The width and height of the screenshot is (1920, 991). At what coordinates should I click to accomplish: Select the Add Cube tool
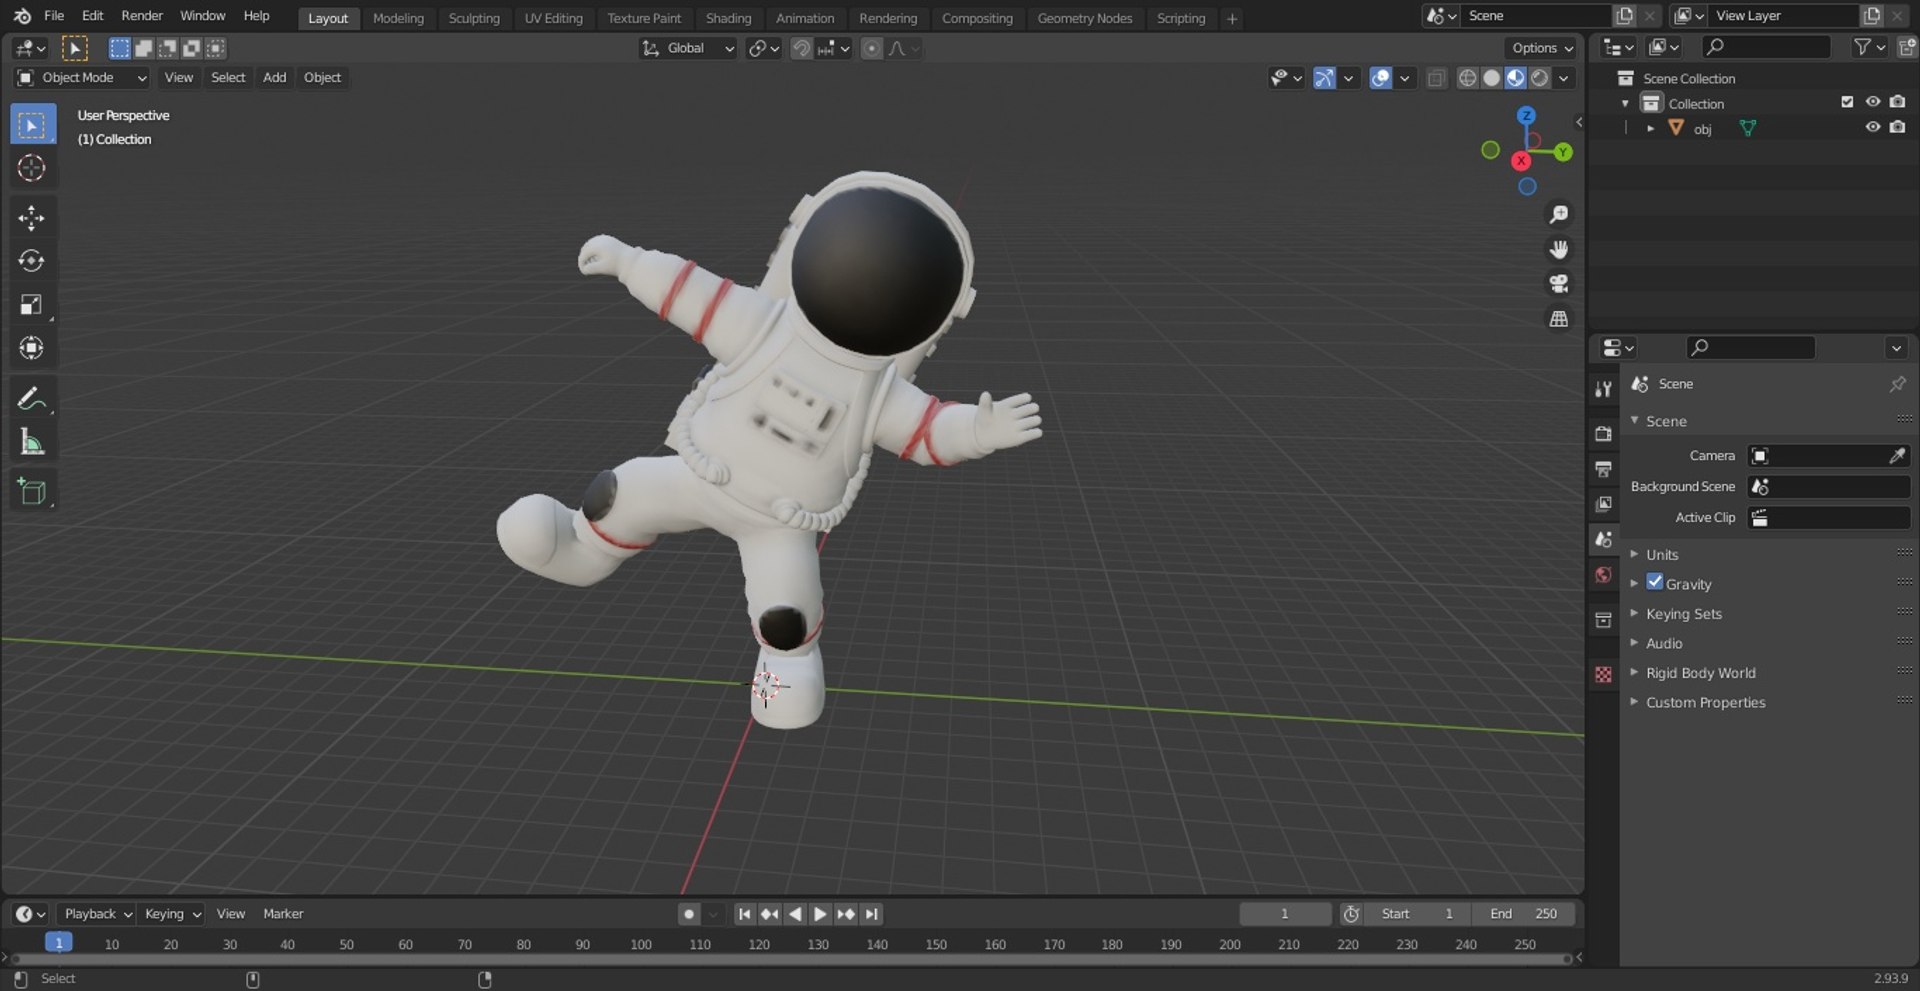[x=32, y=492]
